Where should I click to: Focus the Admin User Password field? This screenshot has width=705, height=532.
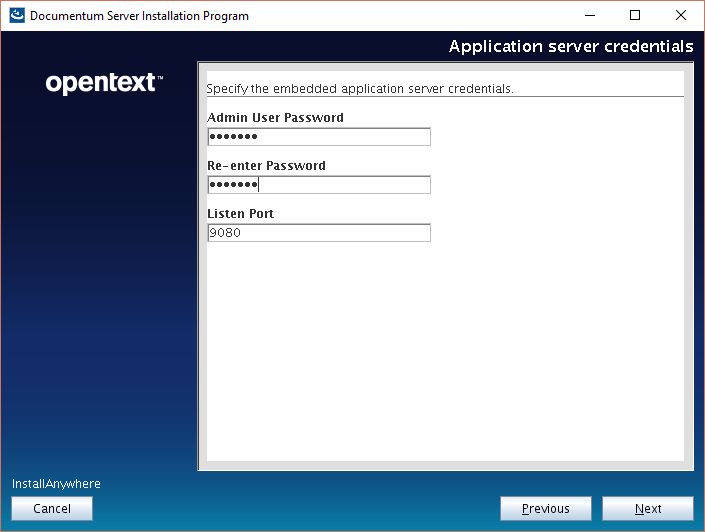pyautogui.click(x=318, y=137)
